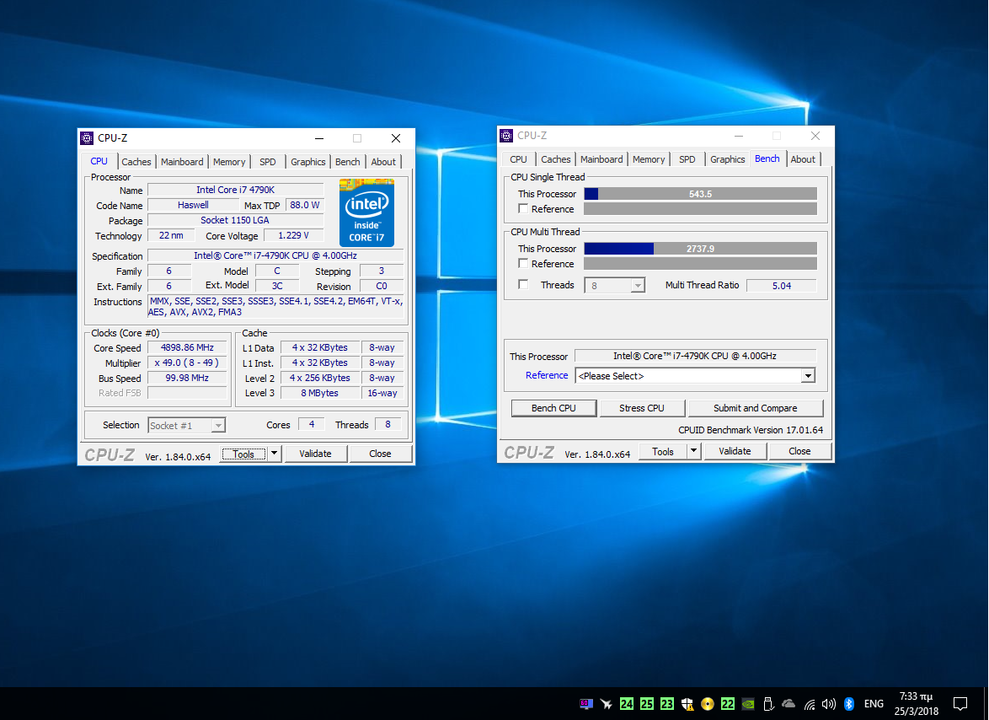Click Close button in Bench window
Viewport: 989px width, 720px height.
[x=799, y=451]
